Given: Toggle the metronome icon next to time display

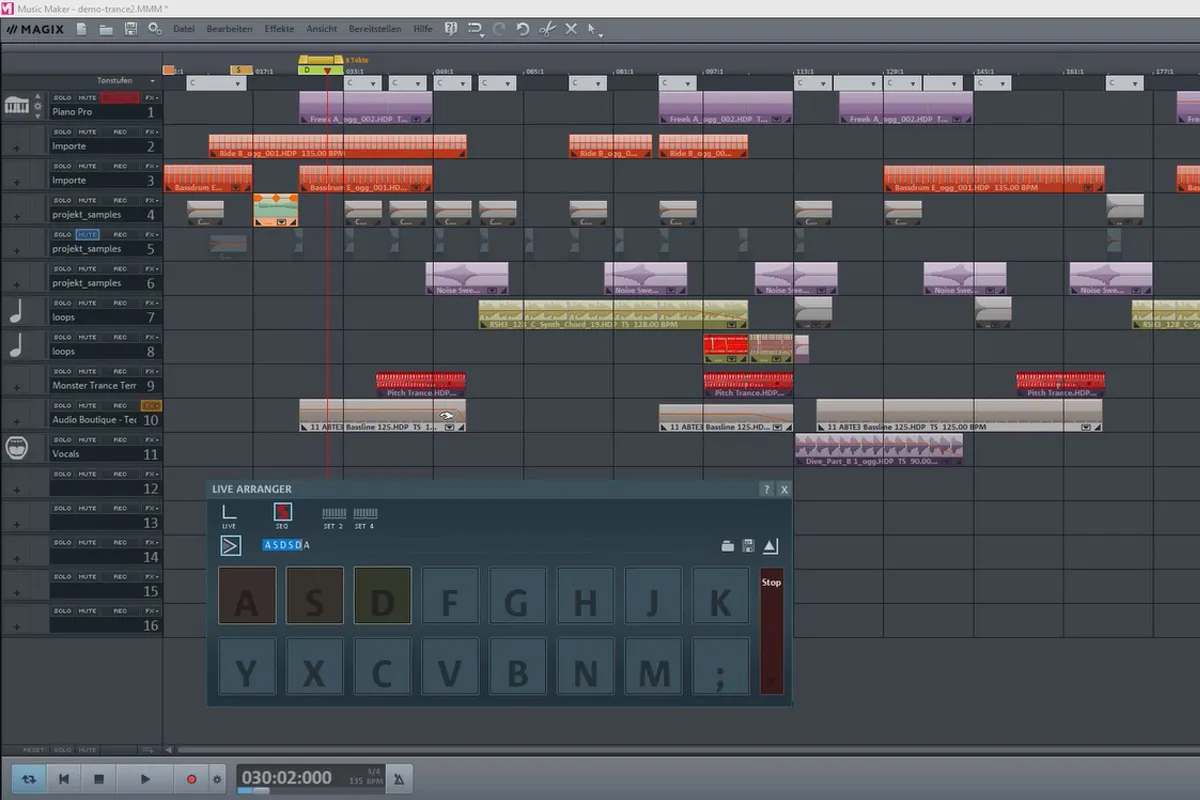Looking at the screenshot, I should 401,779.
